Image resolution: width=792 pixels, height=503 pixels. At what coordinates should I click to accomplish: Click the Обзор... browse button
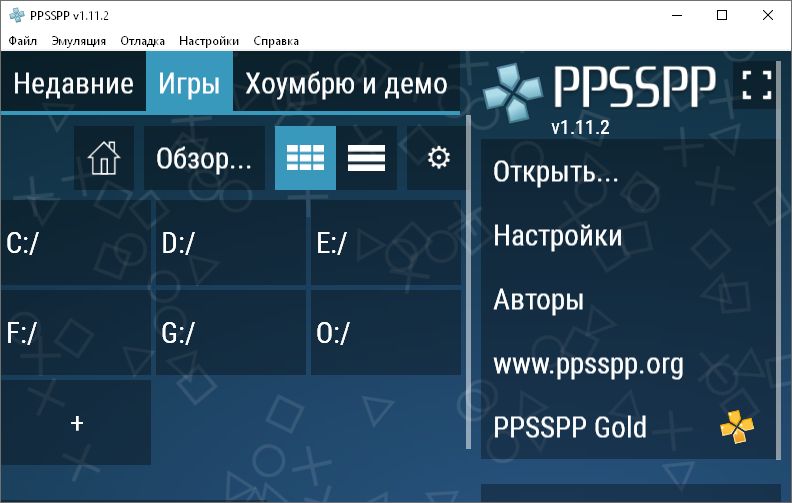(x=204, y=158)
